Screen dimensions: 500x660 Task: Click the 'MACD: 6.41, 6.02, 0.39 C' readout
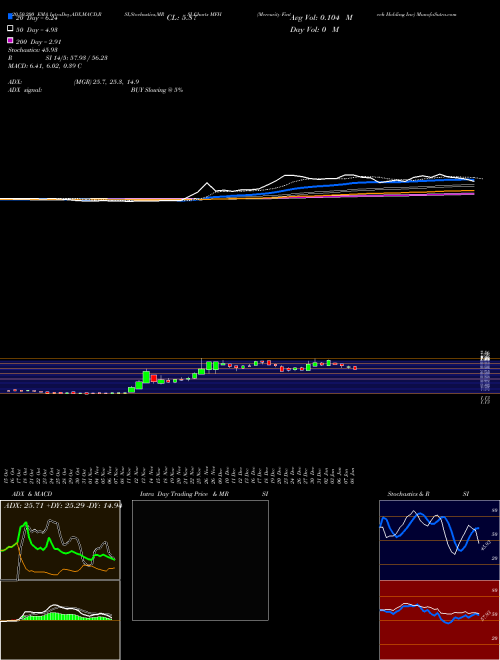click(45, 66)
